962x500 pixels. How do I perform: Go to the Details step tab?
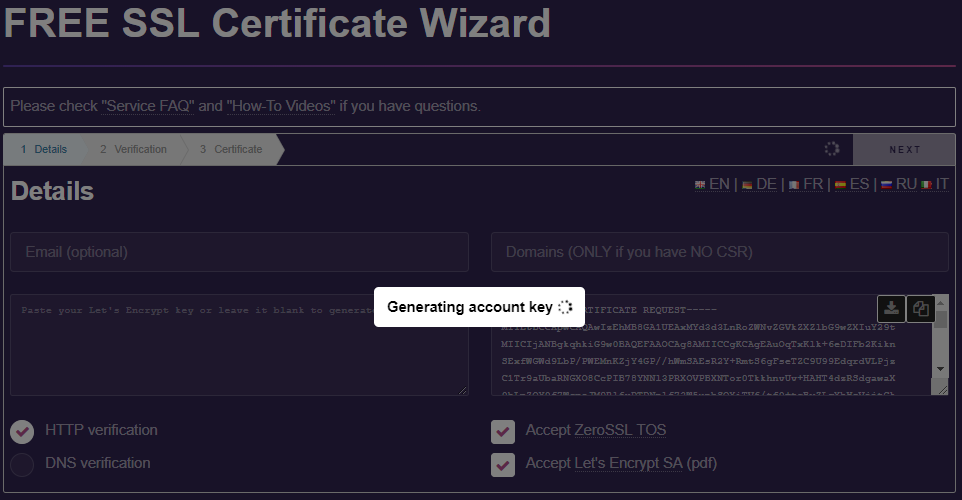tap(44, 149)
